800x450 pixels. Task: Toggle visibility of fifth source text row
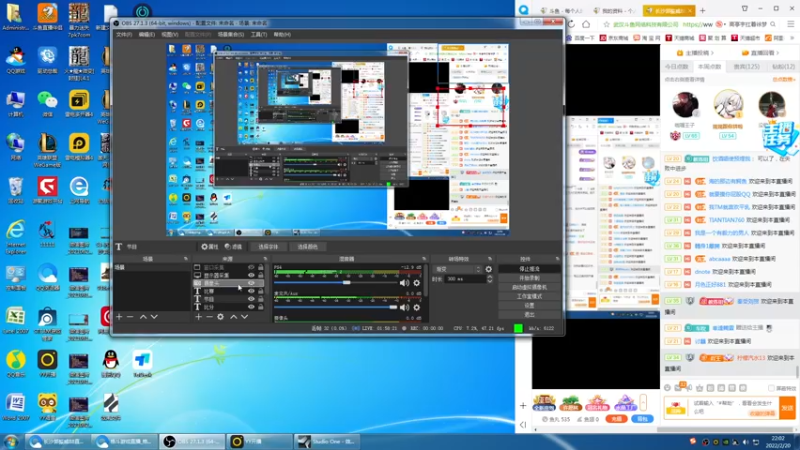(251, 299)
